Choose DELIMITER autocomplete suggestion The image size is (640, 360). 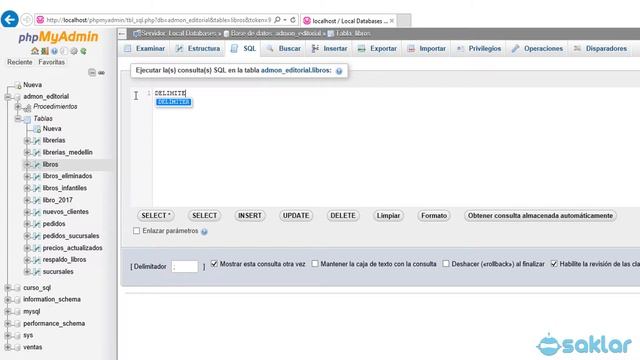pos(173,102)
